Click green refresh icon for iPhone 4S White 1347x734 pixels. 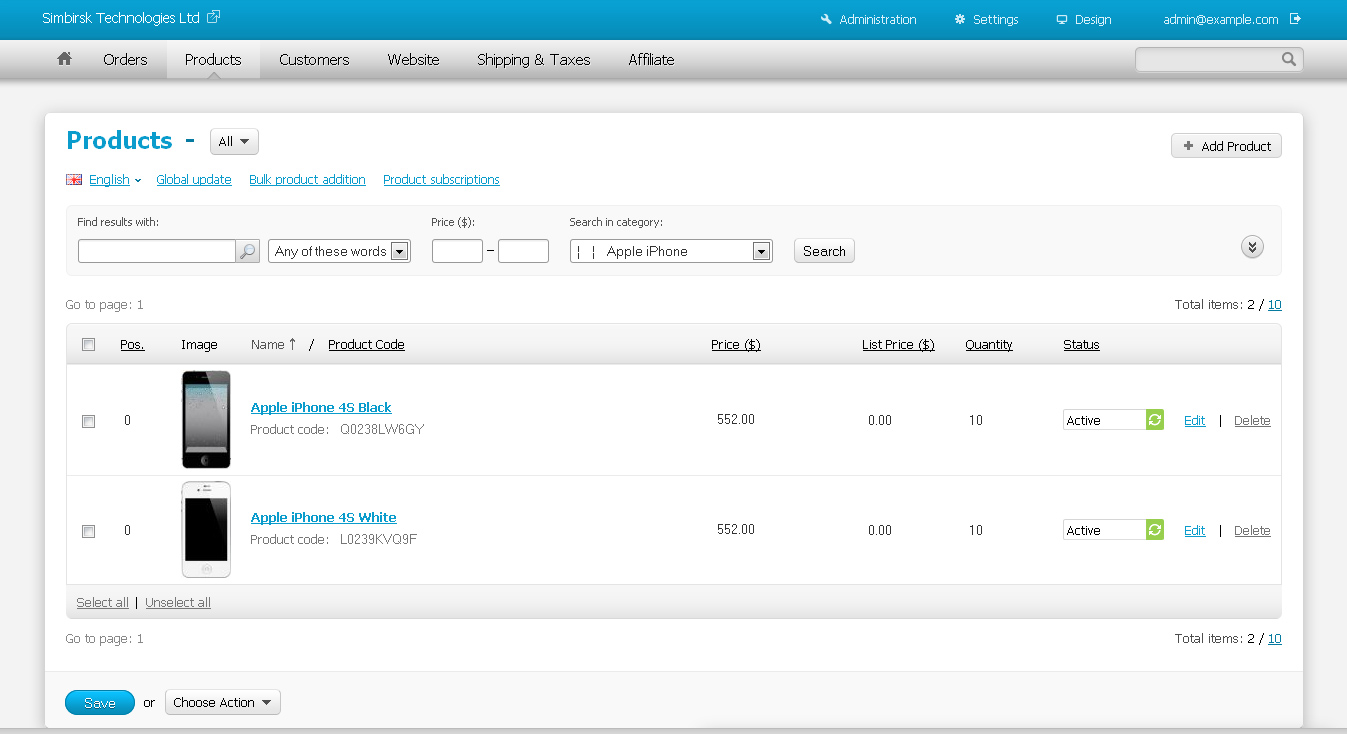pyautogui.click(x=1155, y=530)
